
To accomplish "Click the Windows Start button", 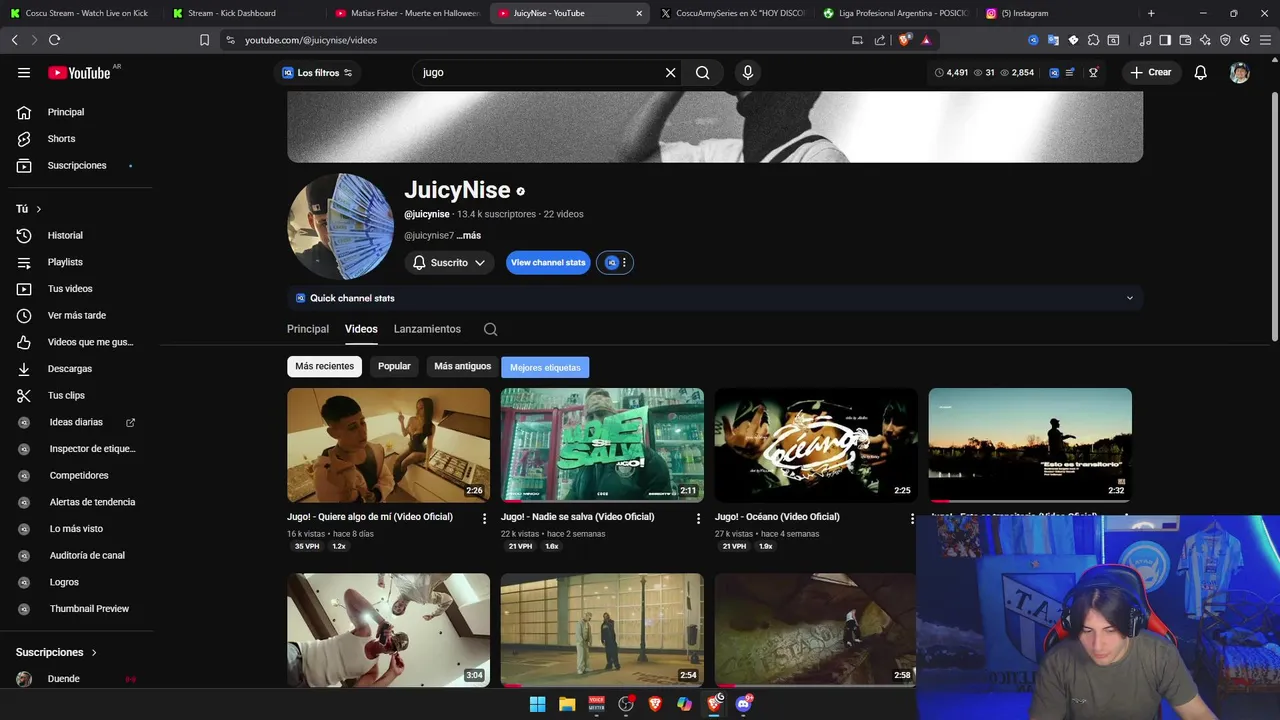I will (x=537, y=704).
